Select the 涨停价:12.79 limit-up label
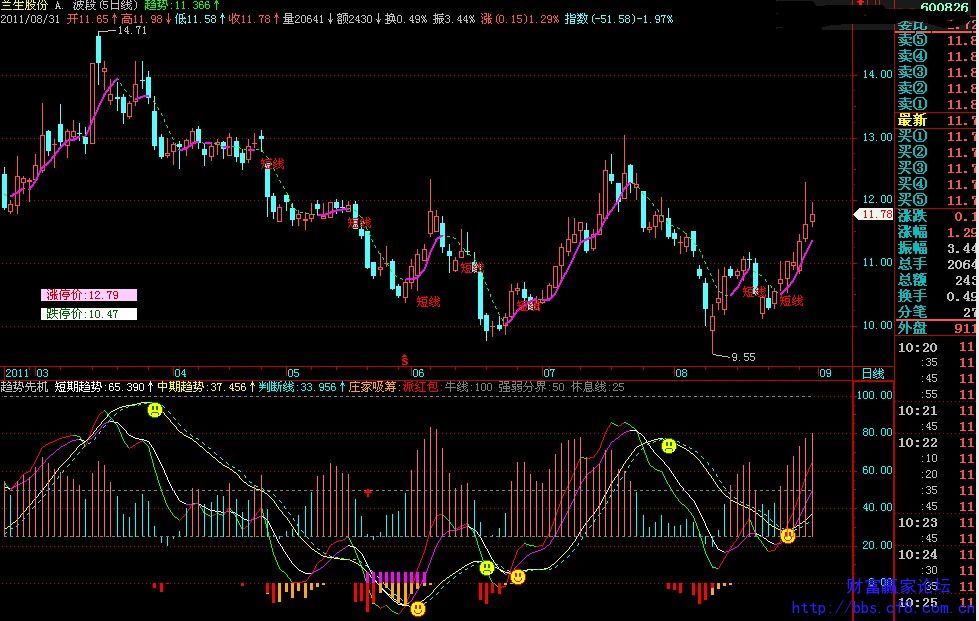The image size is (979, 621). click(89, 295)
